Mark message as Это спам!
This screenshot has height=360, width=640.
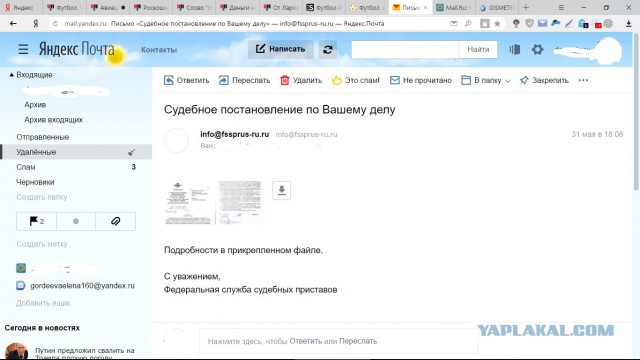356,80
